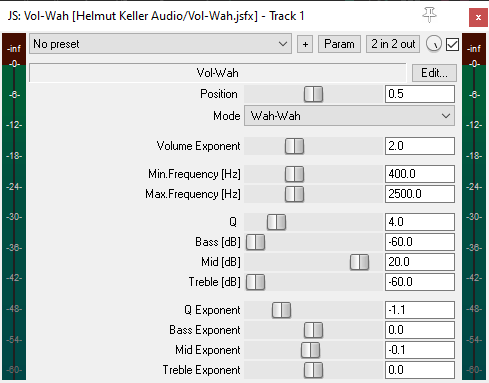Click the Treble Exponent slider handle
Viewport: 489px width, 383px height.
[x=313, y=370]
